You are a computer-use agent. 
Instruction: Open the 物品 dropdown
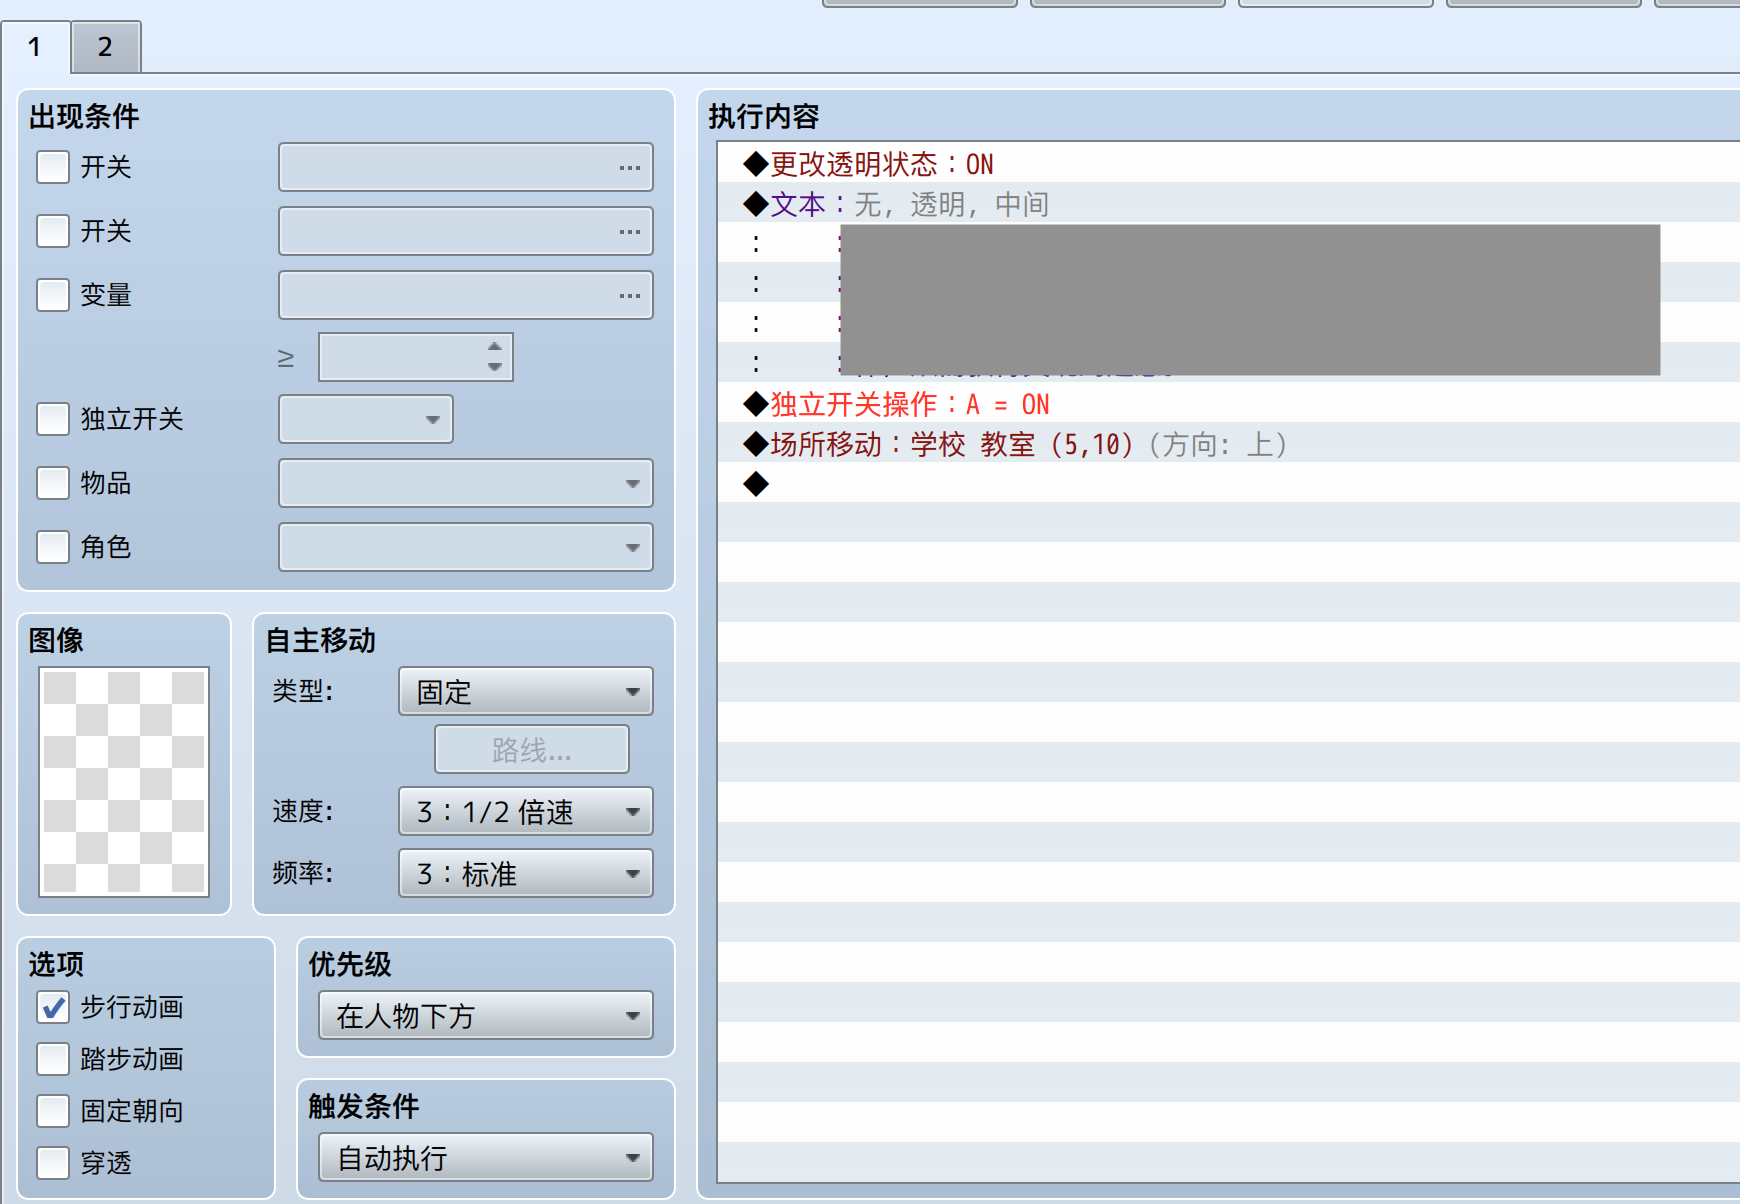tap(466, 483)
